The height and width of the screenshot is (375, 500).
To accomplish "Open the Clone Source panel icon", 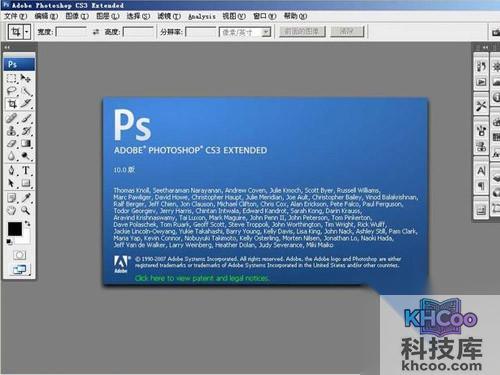I will [x=481, y=146].
